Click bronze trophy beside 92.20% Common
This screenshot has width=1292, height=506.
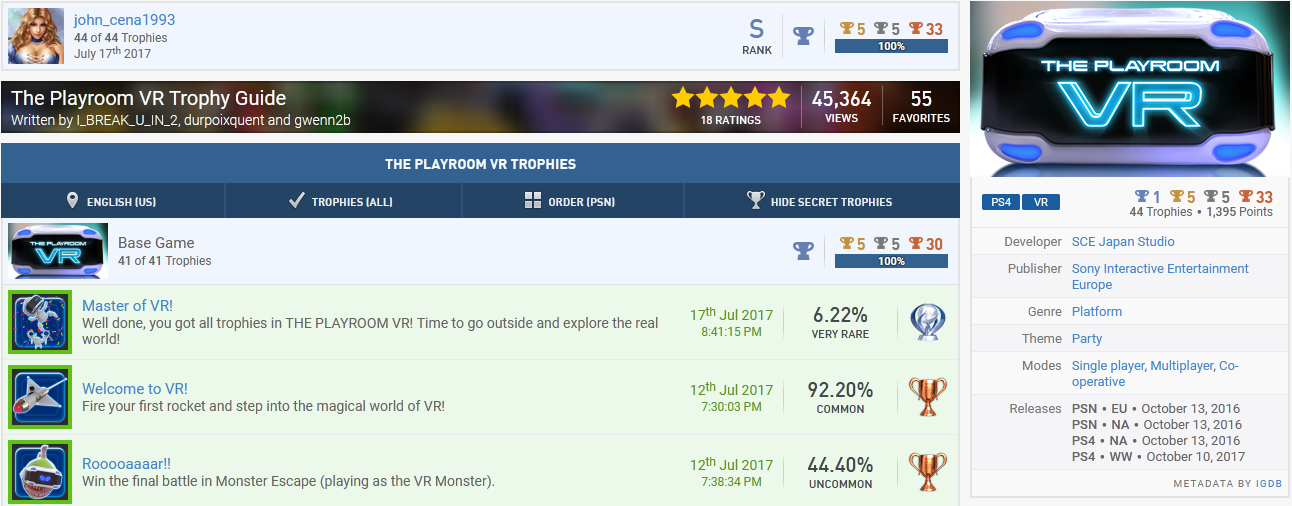(927, 397)
